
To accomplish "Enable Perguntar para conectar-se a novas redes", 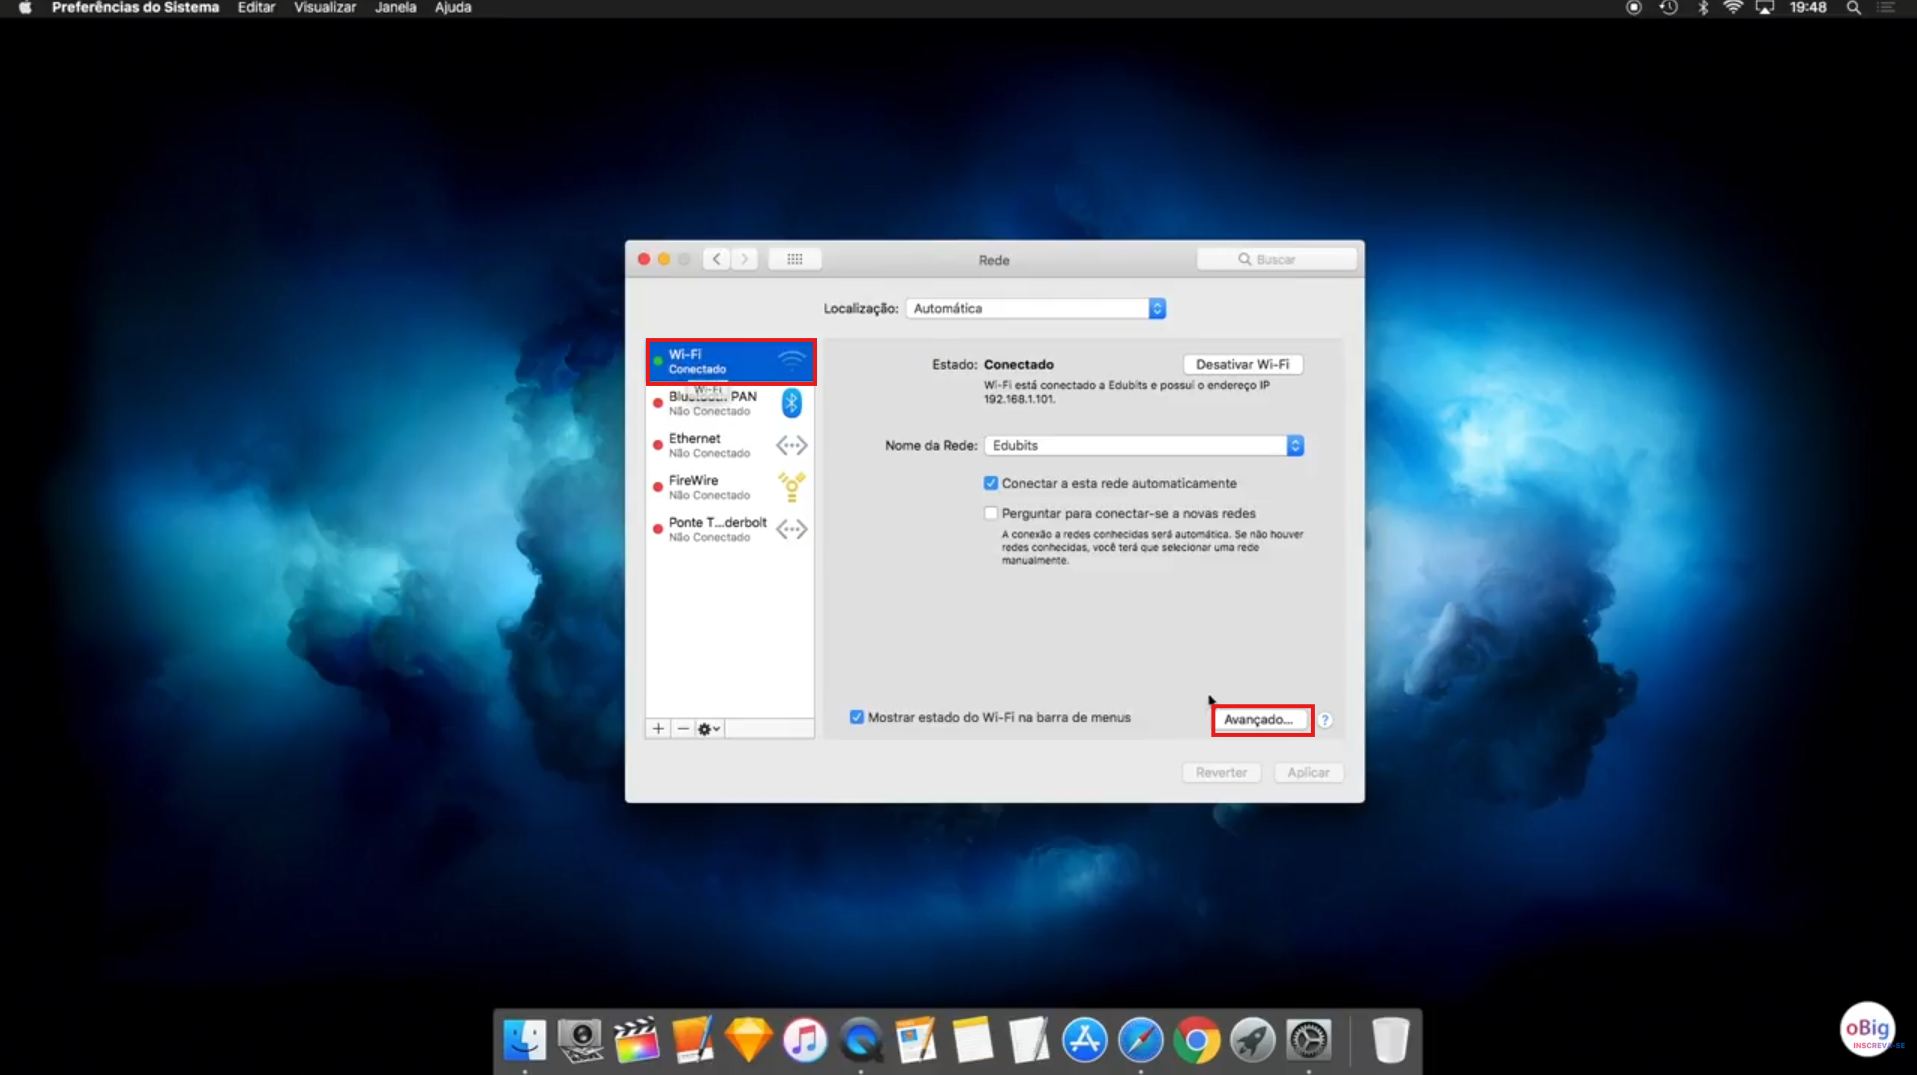I will click(990, 513).
